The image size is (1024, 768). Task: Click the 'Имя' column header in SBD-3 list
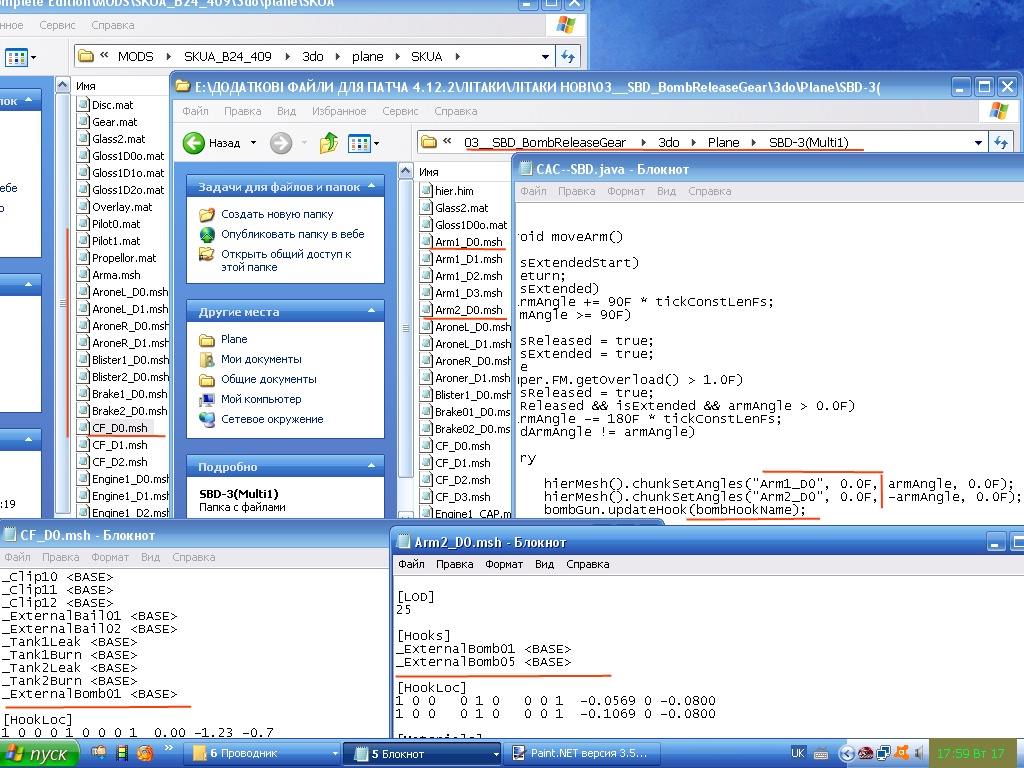(x=430, y=172)
